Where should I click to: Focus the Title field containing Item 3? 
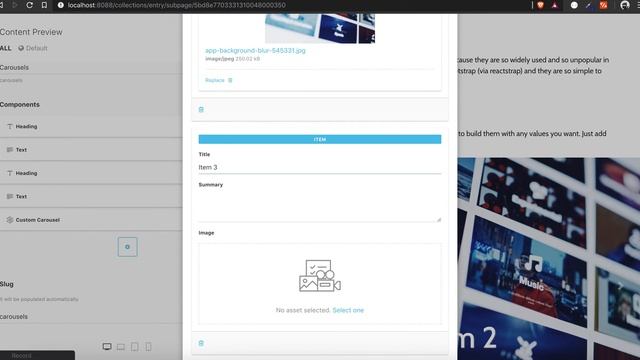[x=320, y=167]
